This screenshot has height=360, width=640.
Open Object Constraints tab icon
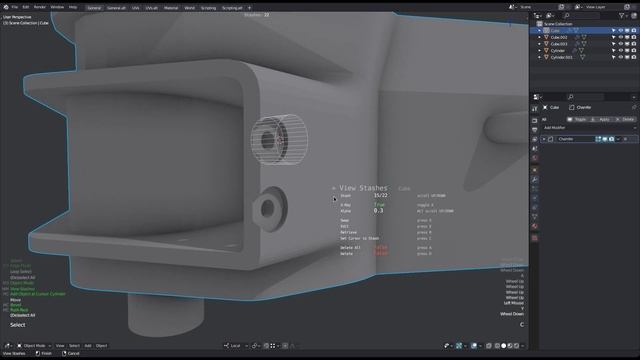pyautogui.click(x=535, y=208)
